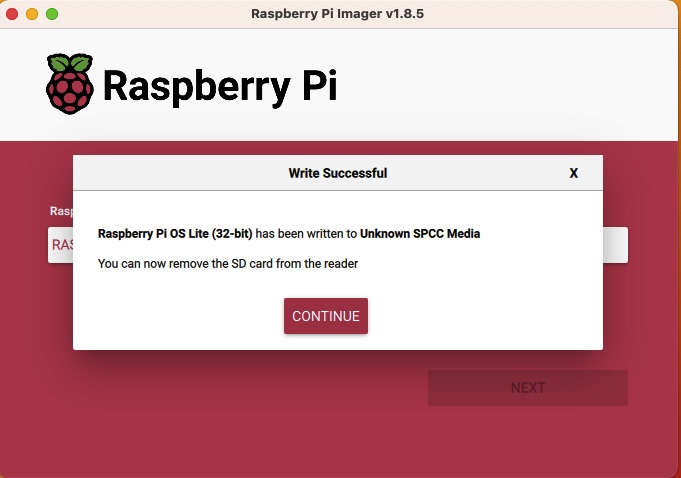The height and width of the screenshot is (478, 681).
Task: Click the bold Unknown SPCC Media text
Action: 419,234
